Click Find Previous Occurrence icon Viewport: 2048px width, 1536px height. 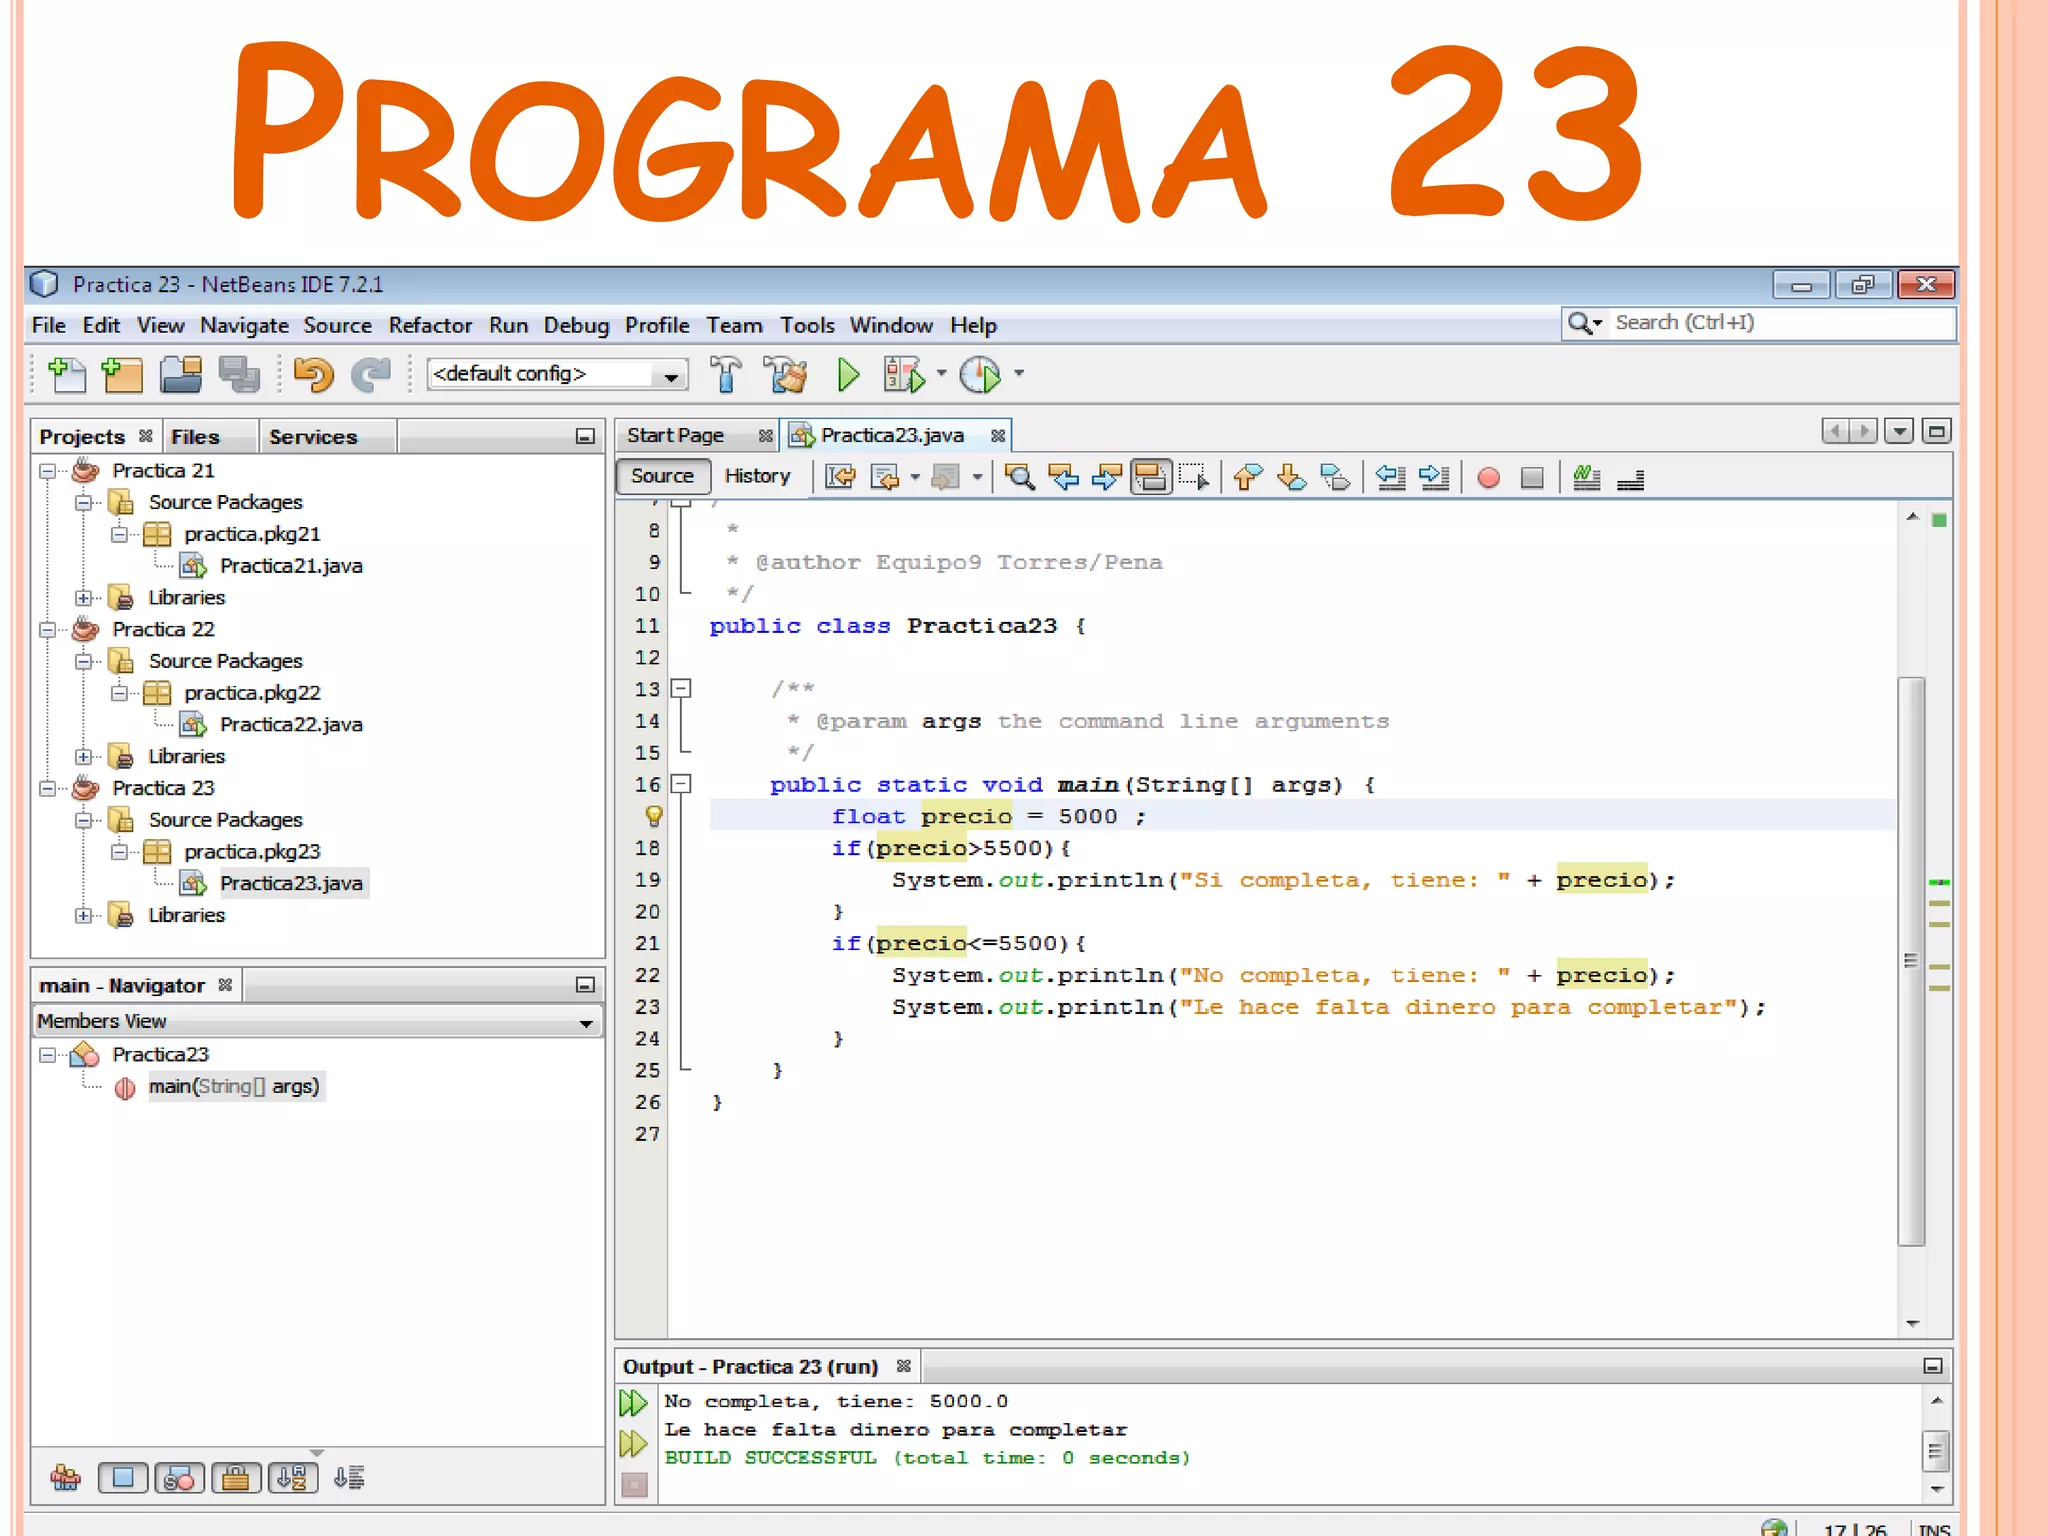pyautogui.click(x=1063, y=478)
